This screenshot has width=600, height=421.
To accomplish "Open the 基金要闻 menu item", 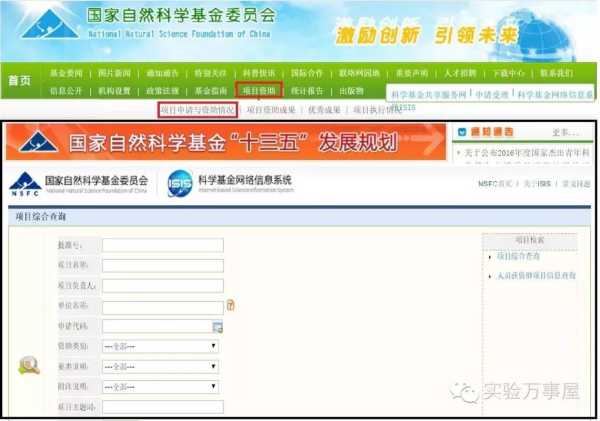I will [x=66, y=73].
